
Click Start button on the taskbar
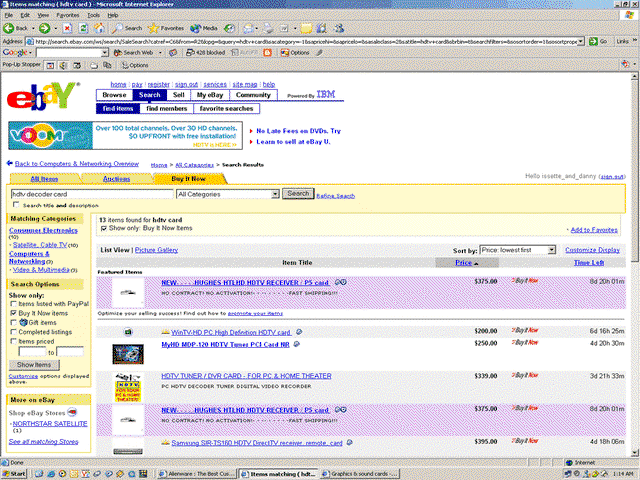(x=14, y=473)
